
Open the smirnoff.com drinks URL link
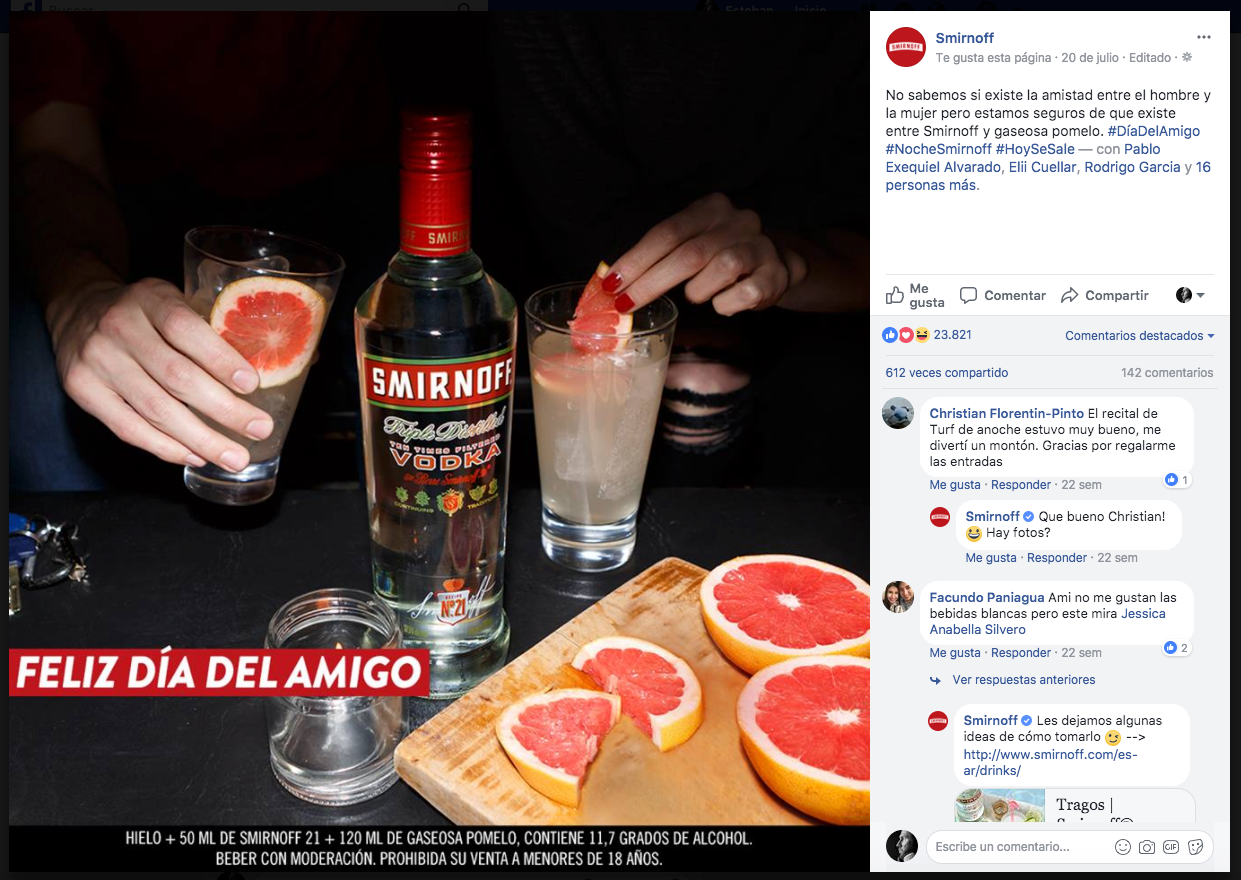click(1051, 762)
